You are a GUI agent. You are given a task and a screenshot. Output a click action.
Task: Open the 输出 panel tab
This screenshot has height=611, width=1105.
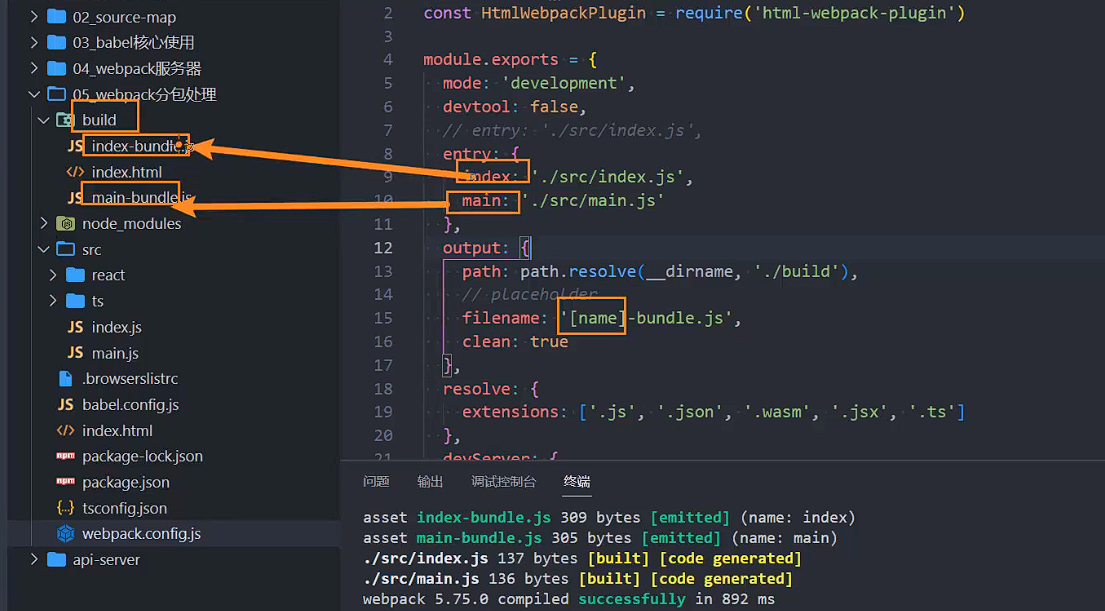tap(430, 482)
